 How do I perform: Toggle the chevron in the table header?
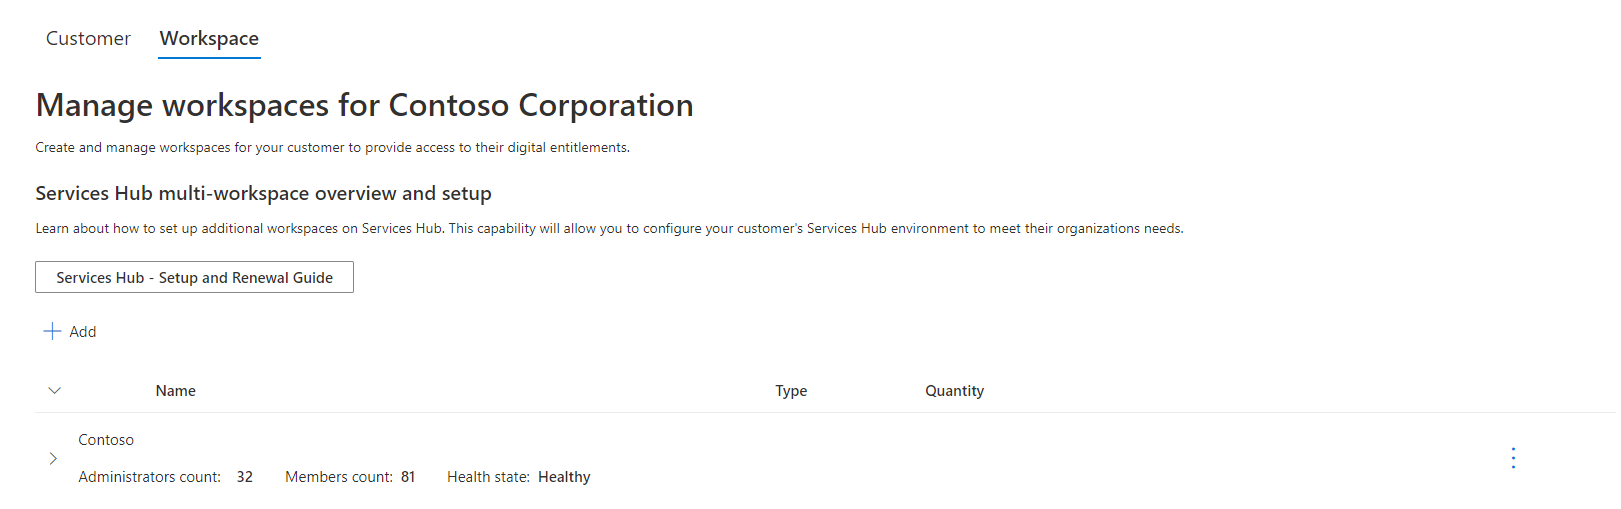(x=55, y=391)
